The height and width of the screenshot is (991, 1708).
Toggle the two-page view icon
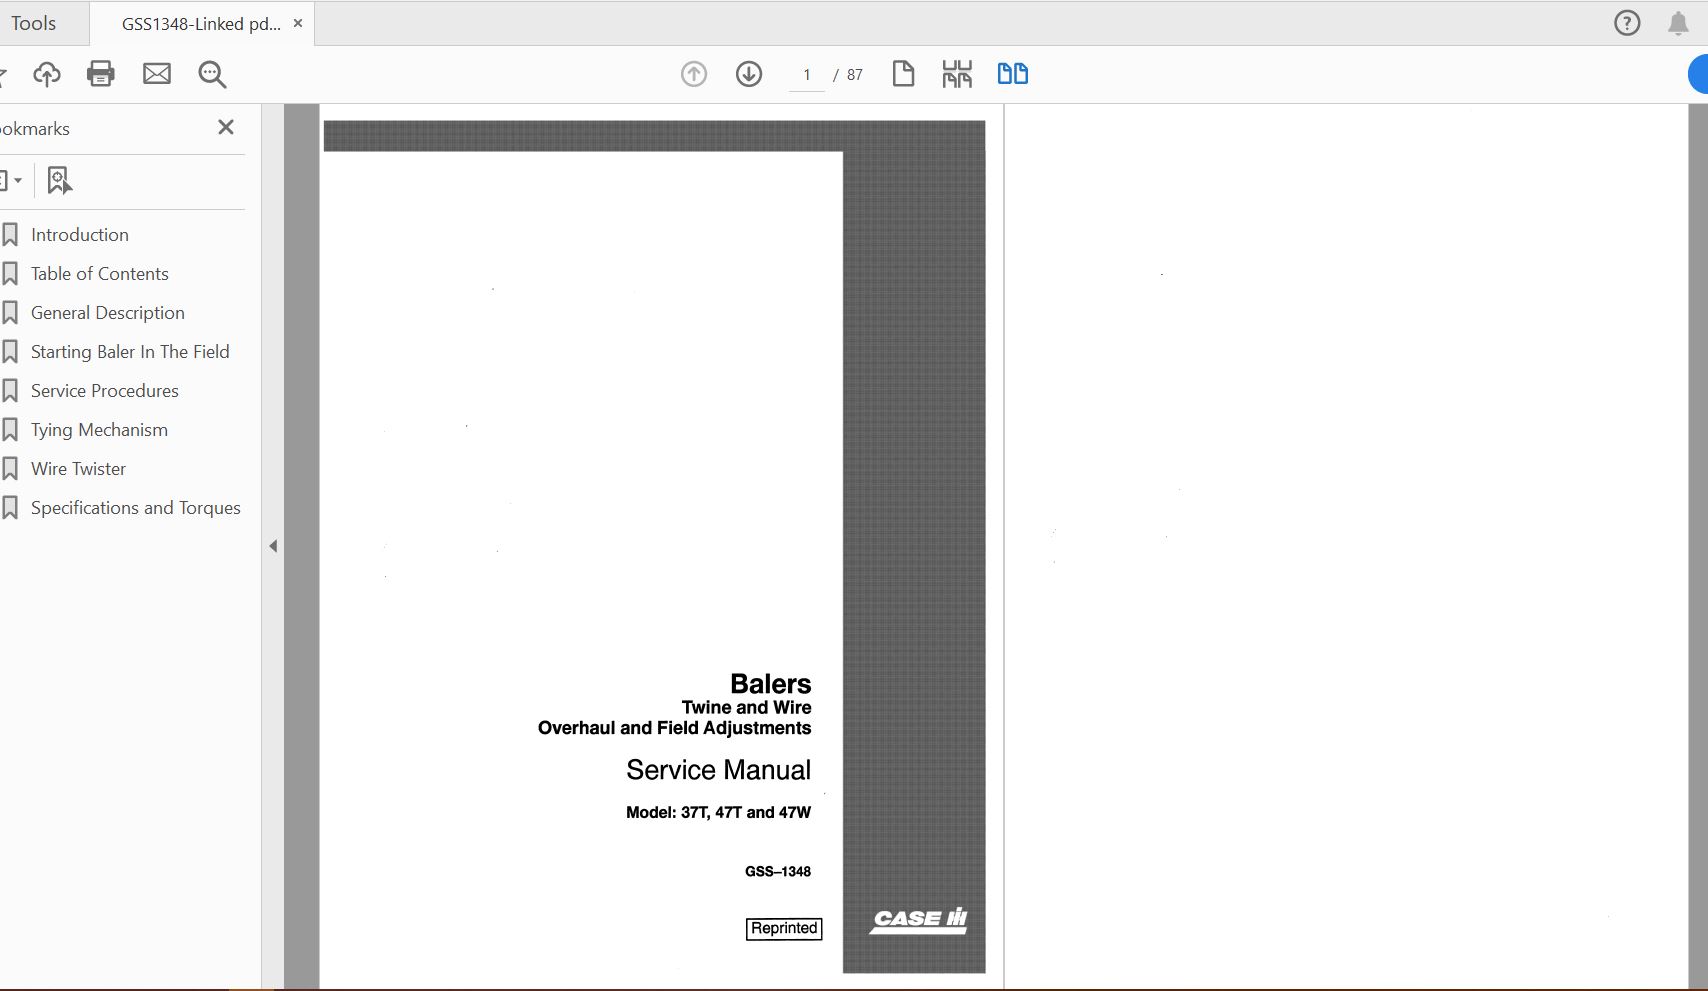pos(1012,74)
